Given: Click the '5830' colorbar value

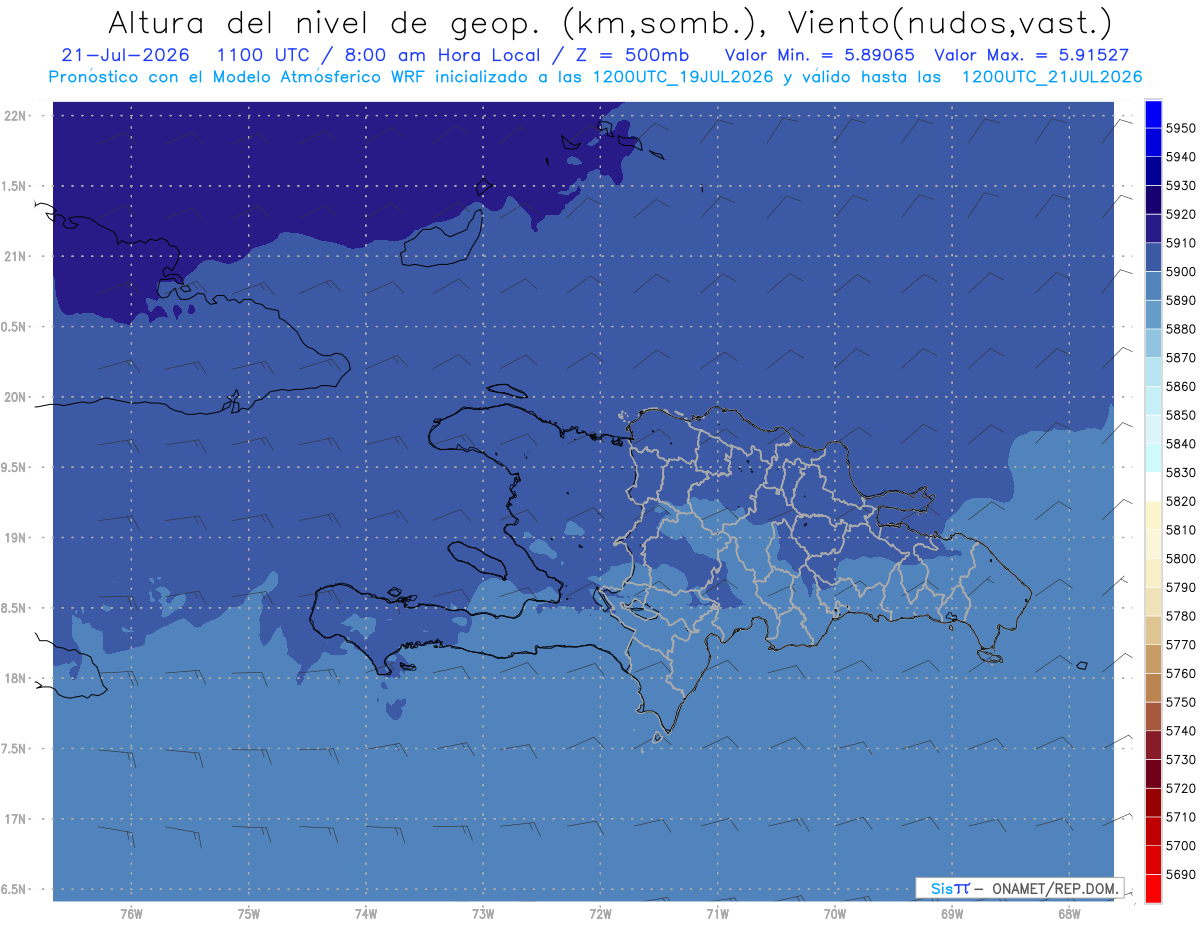Looking at the screenshot, I should (1180, 473).
